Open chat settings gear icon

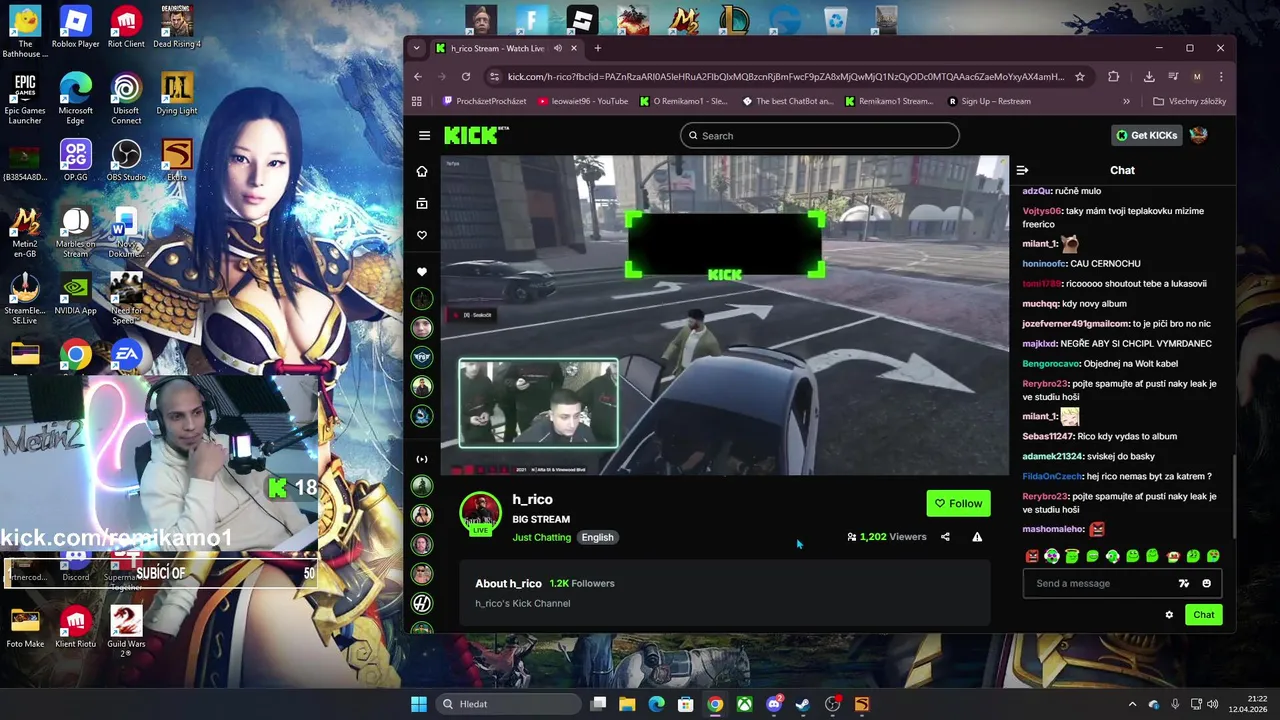pos(1169,615)
